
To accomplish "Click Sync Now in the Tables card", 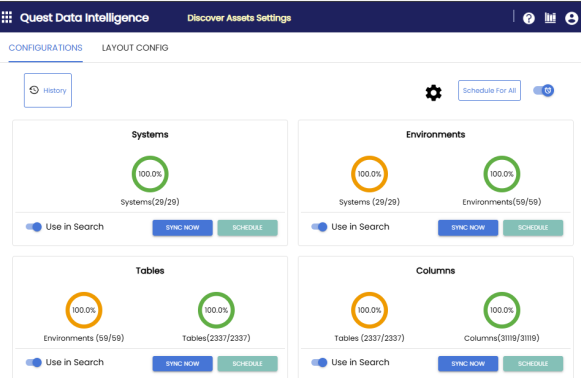I will click(183, 364).
